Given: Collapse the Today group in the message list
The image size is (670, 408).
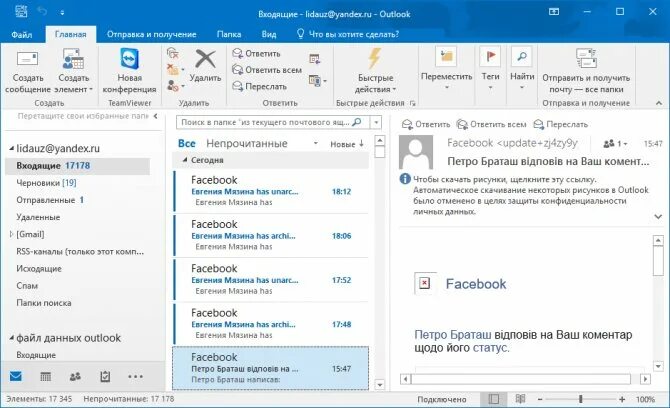Looking at the screenshot, I should [185, 160].
